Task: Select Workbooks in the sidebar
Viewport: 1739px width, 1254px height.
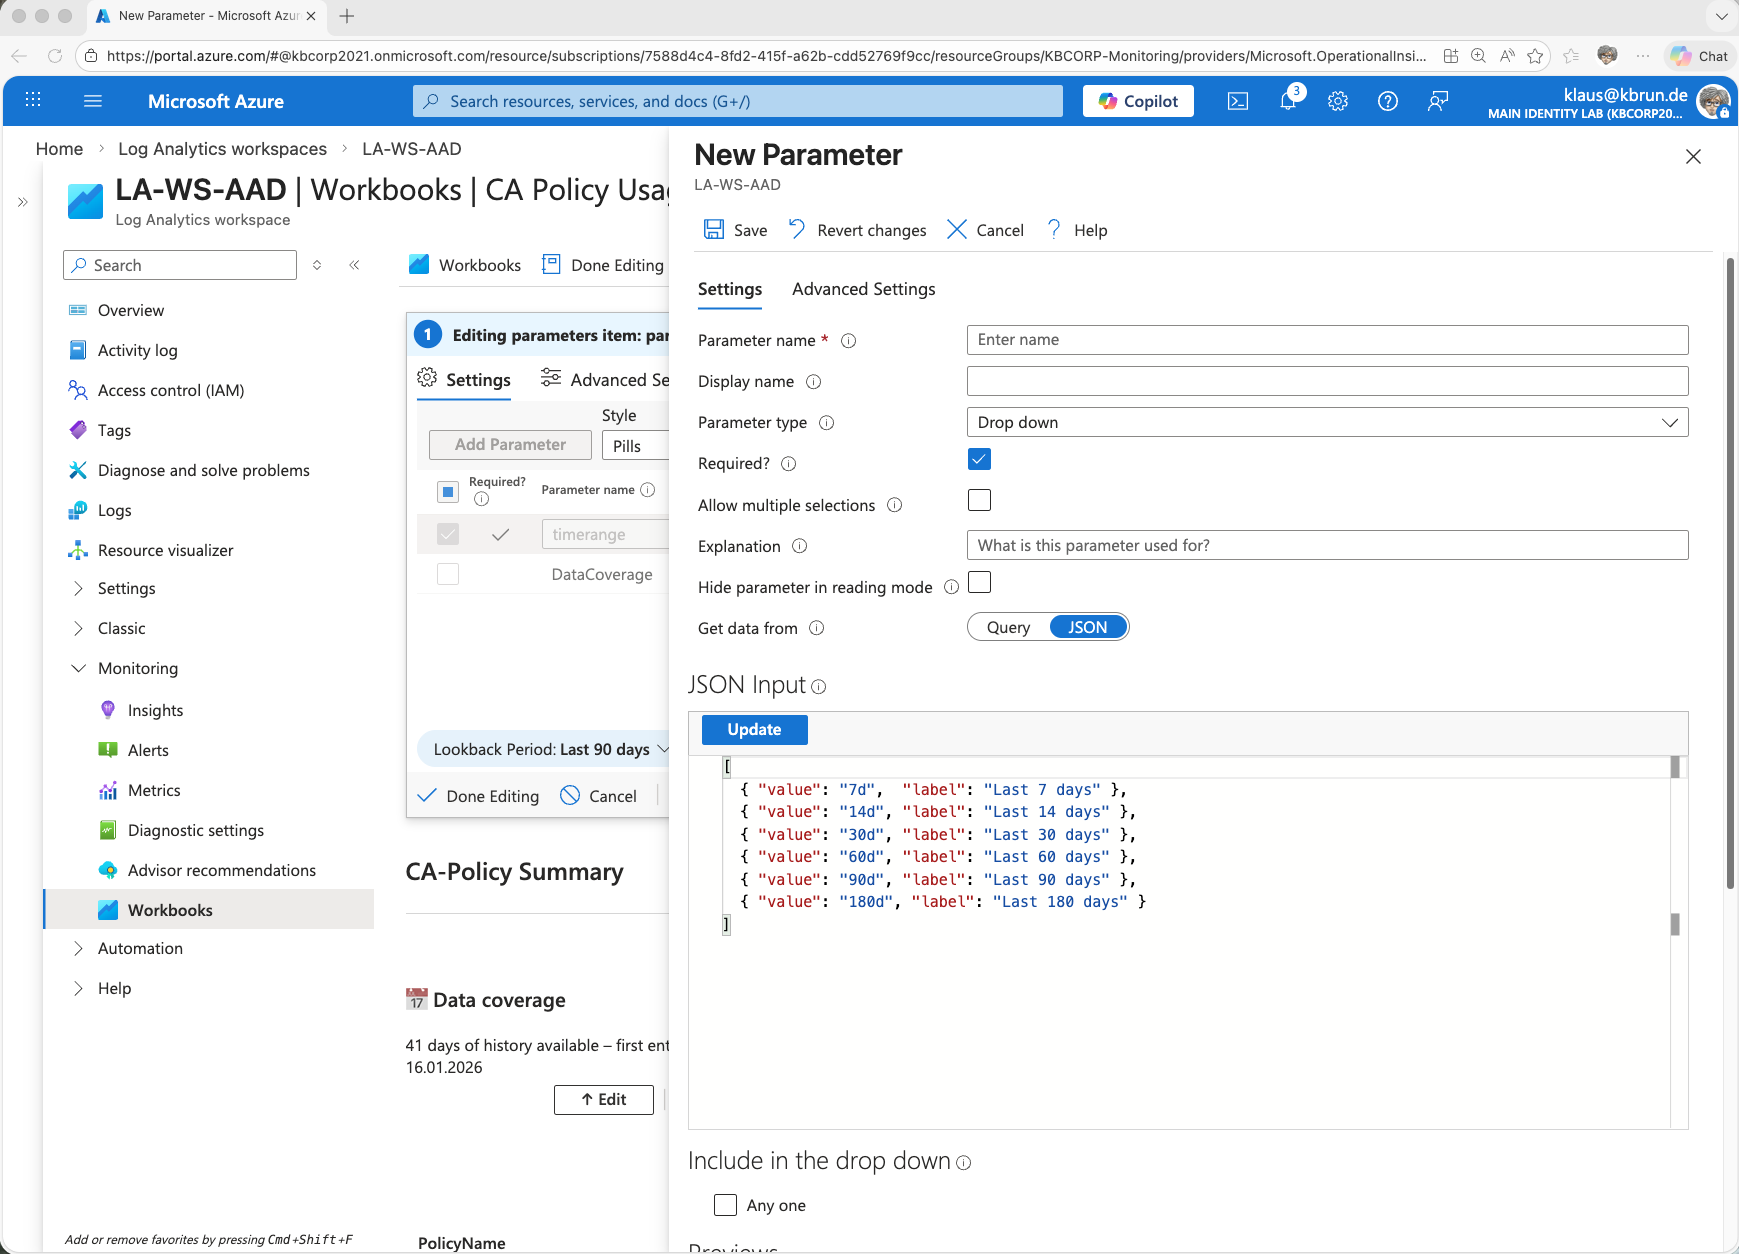Action: click(x=170, y=910)
